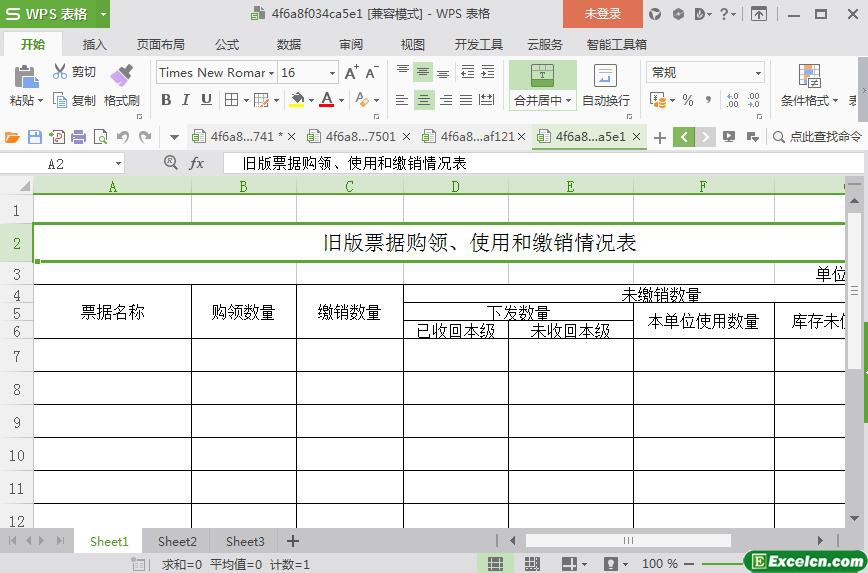Click the print preview icon

[x=101, y=137]
